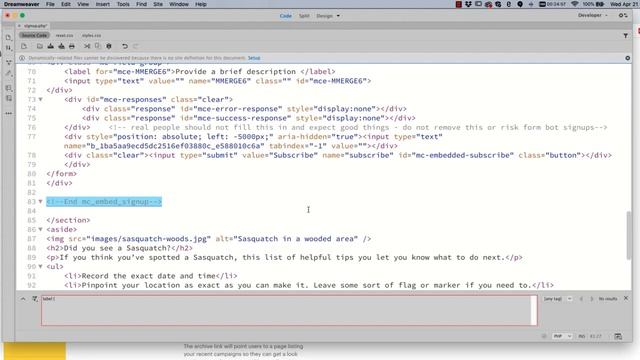The height and width of the screenshot is (360, 640).
Task: Go to previous find result arrow
Action: point(581,299)
